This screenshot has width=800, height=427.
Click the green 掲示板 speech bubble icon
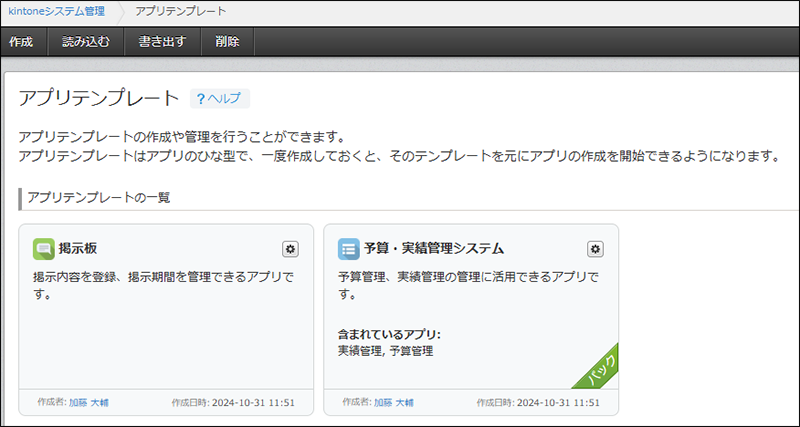(x=43, y=249)
